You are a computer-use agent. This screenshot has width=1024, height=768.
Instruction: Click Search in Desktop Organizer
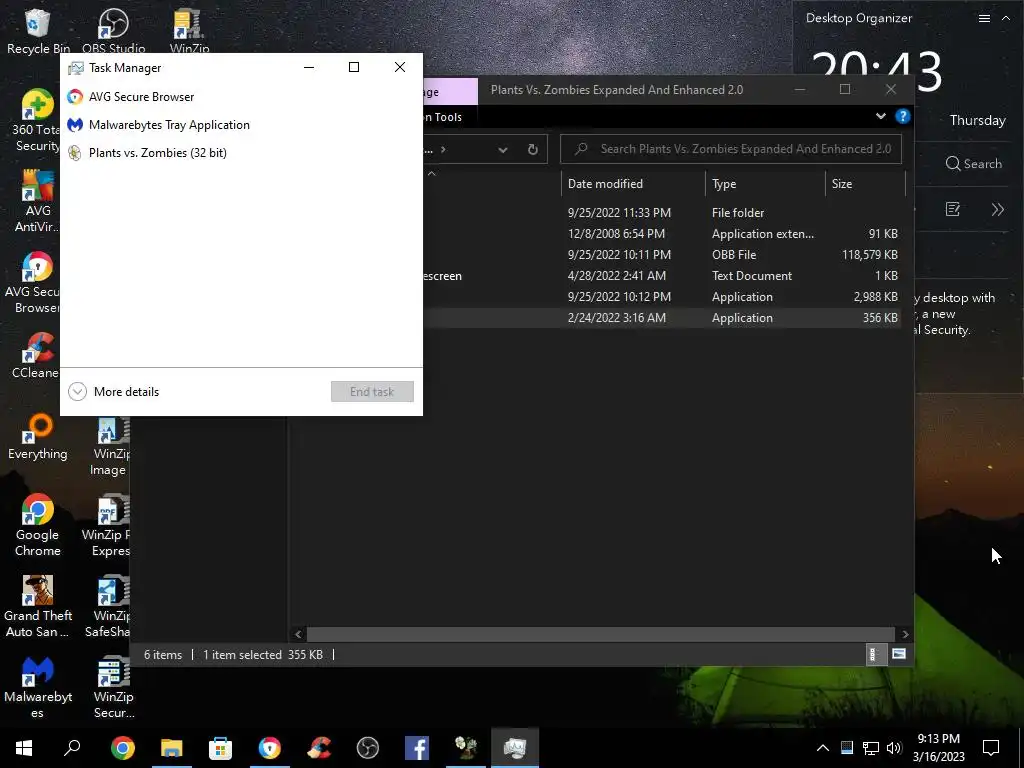tap(974, 164)
